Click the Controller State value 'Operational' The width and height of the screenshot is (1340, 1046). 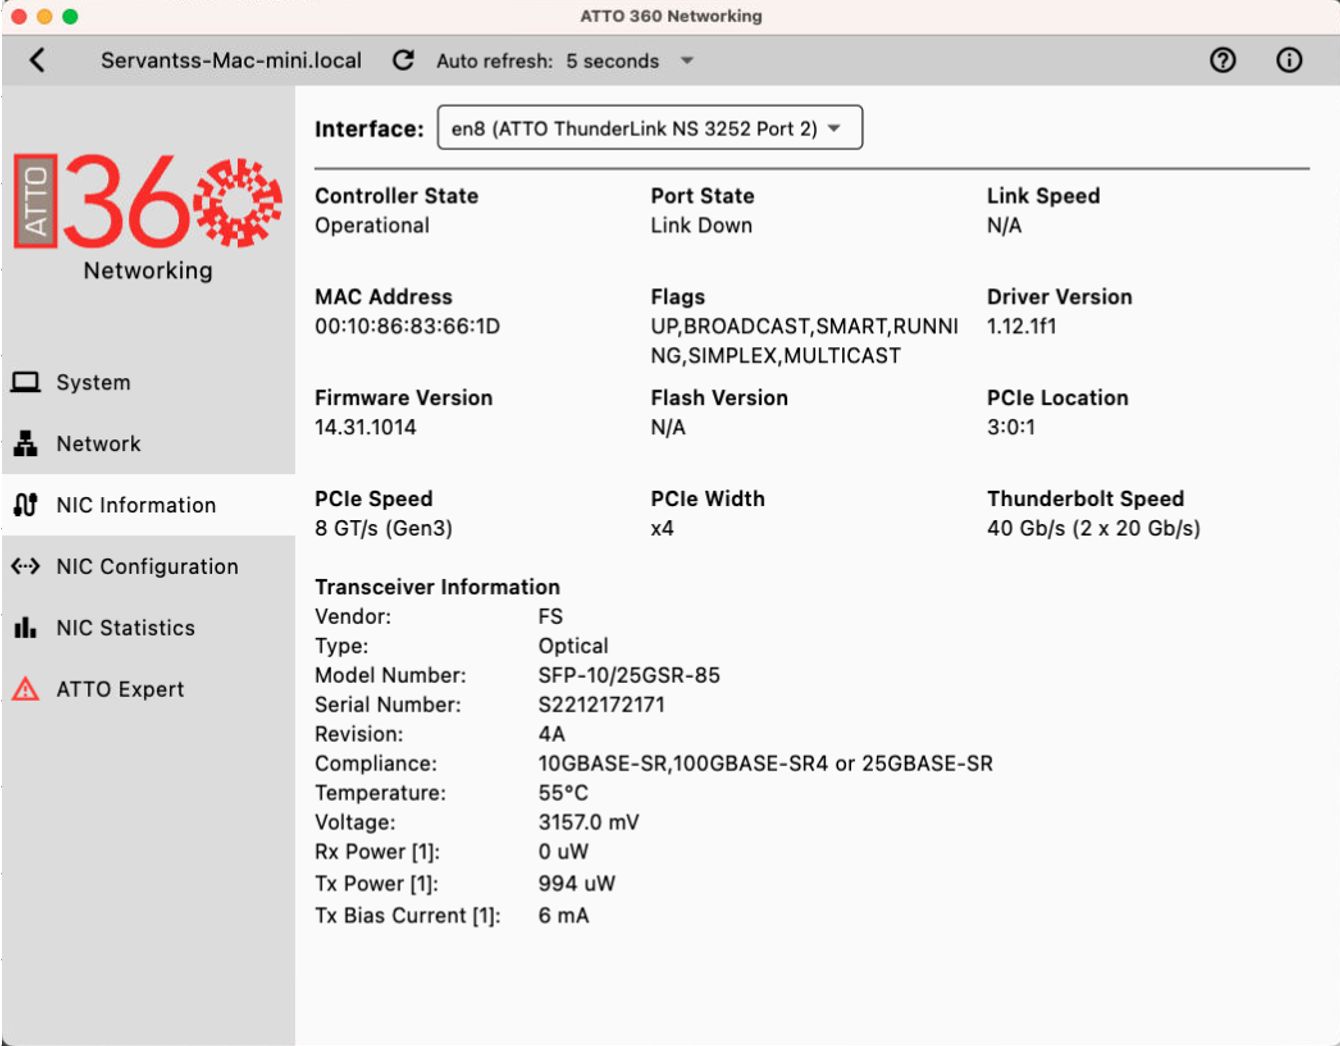(x=372, y=226)
